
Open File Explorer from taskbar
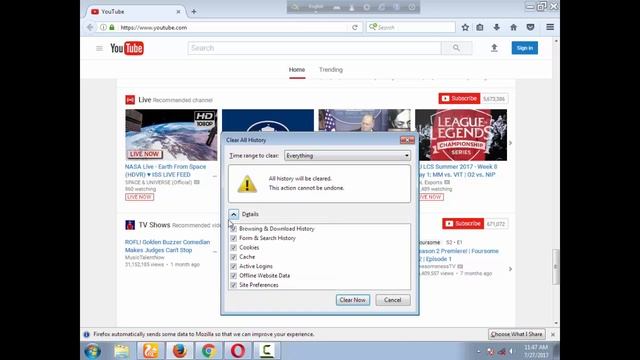click(122, 351)
